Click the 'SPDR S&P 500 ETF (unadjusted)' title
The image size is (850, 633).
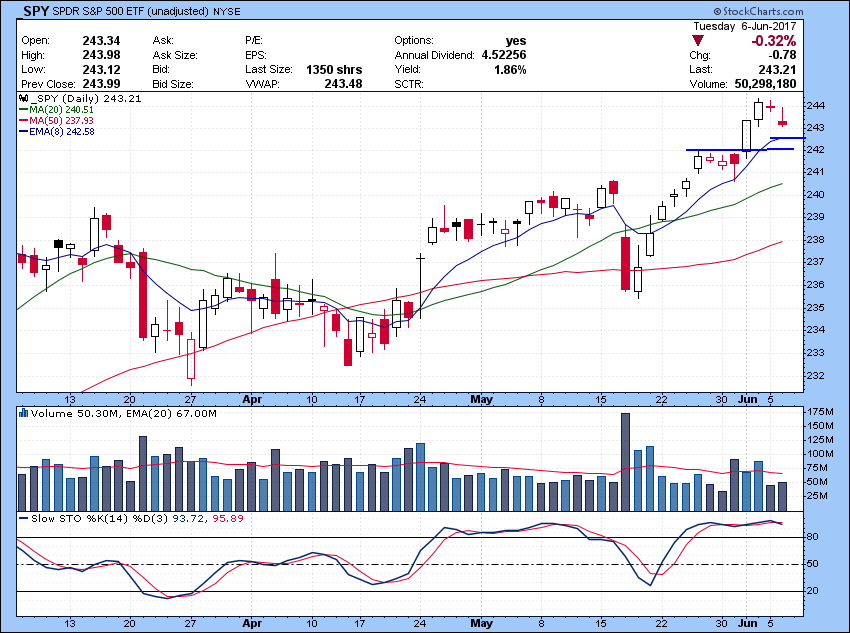[x=131, y=11]
